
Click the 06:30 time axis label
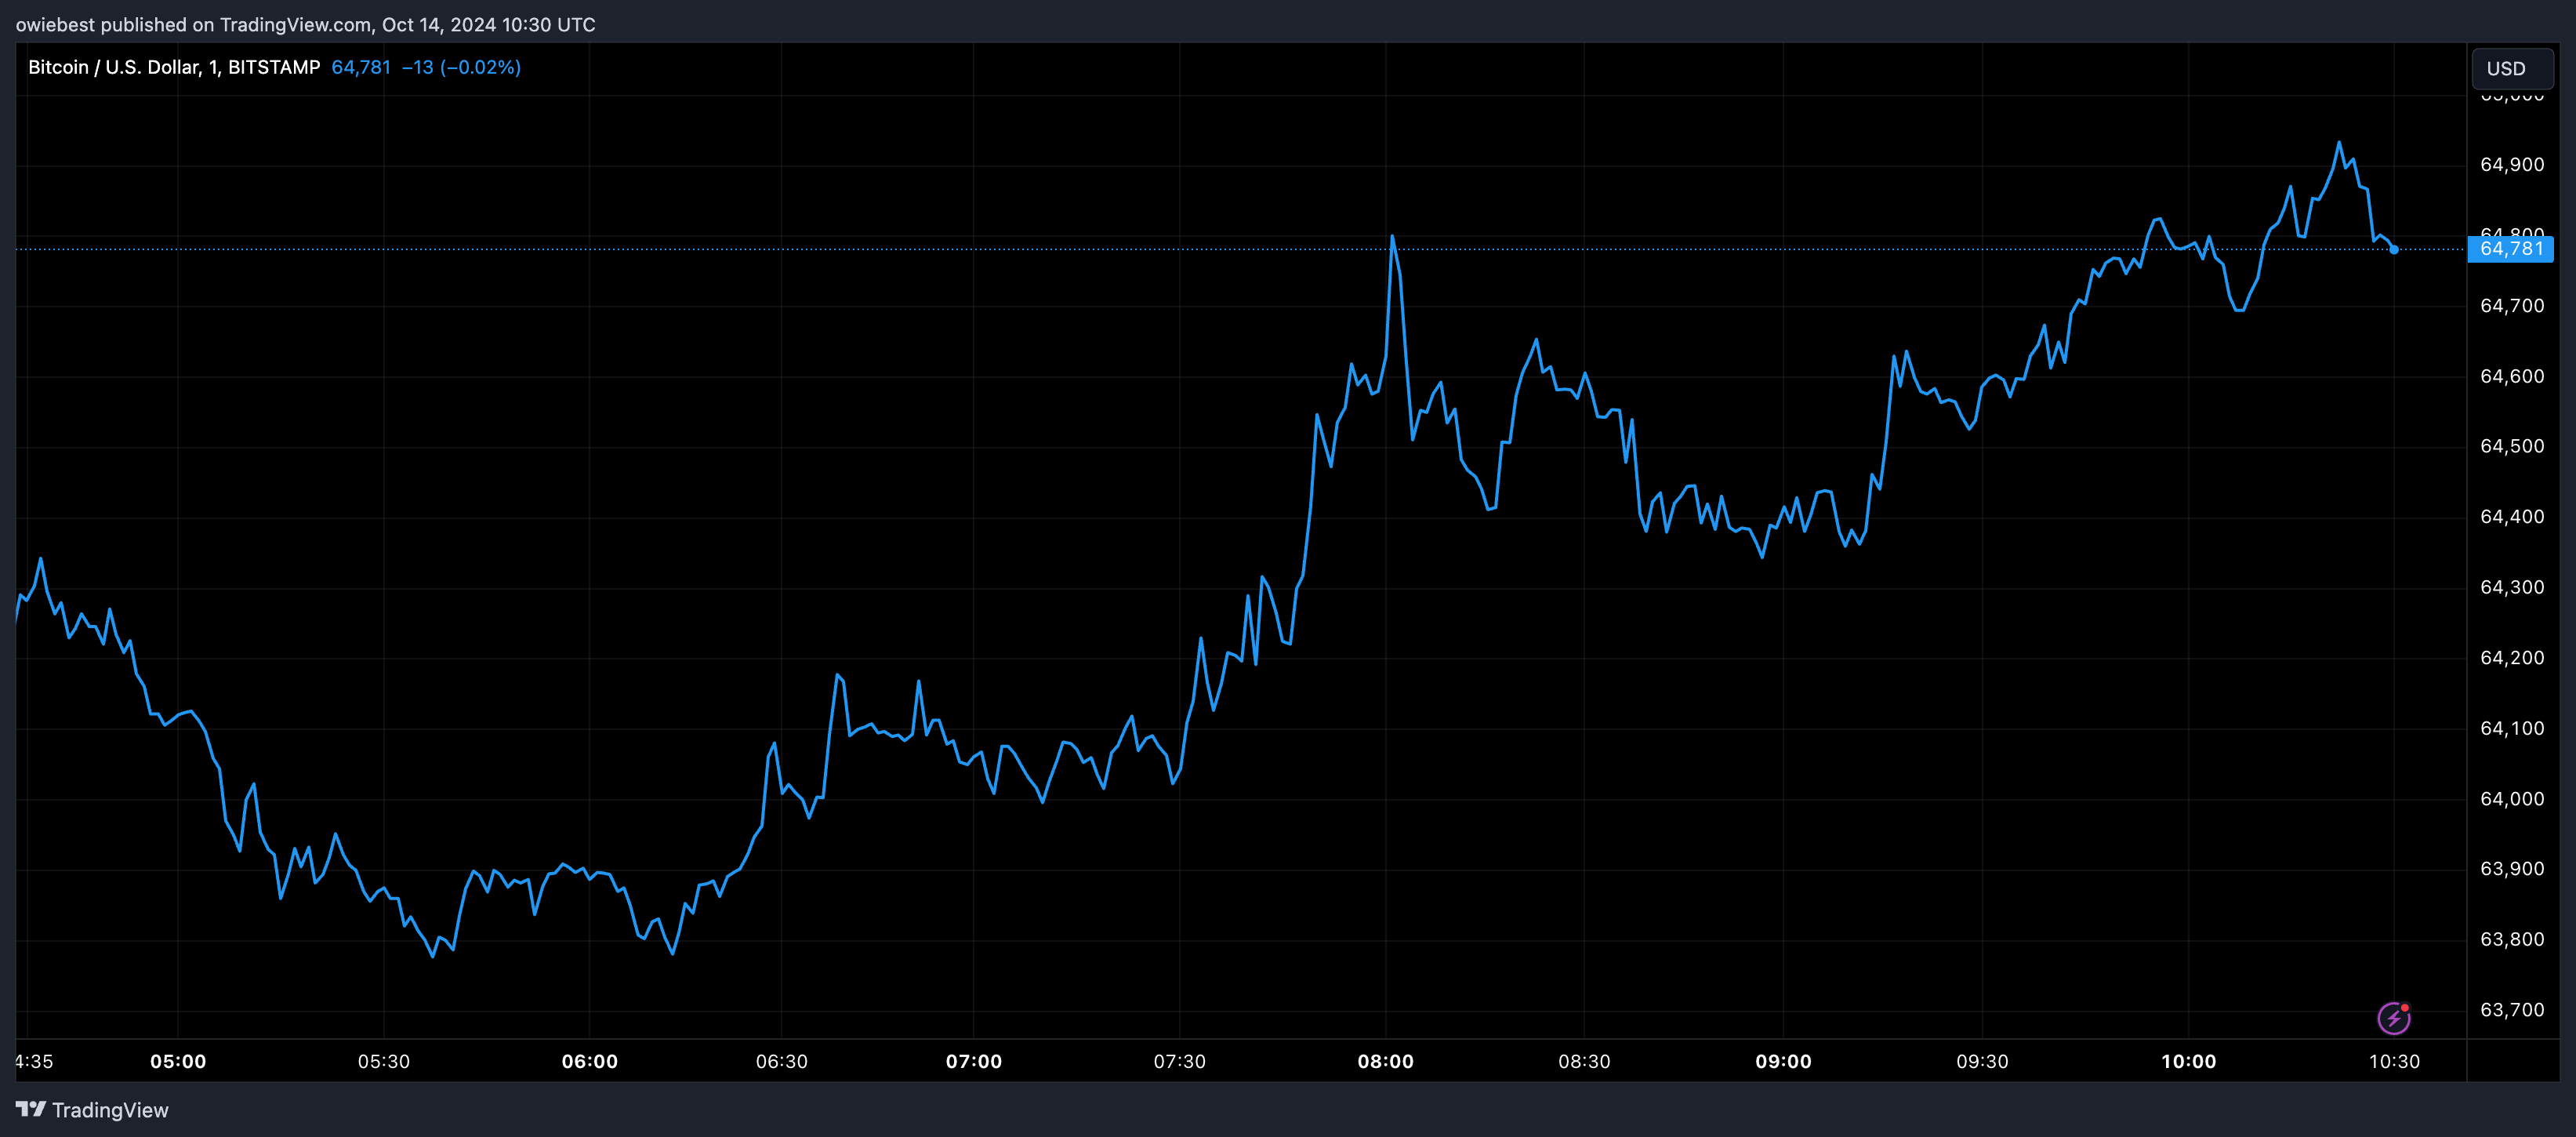[782, 1061]
